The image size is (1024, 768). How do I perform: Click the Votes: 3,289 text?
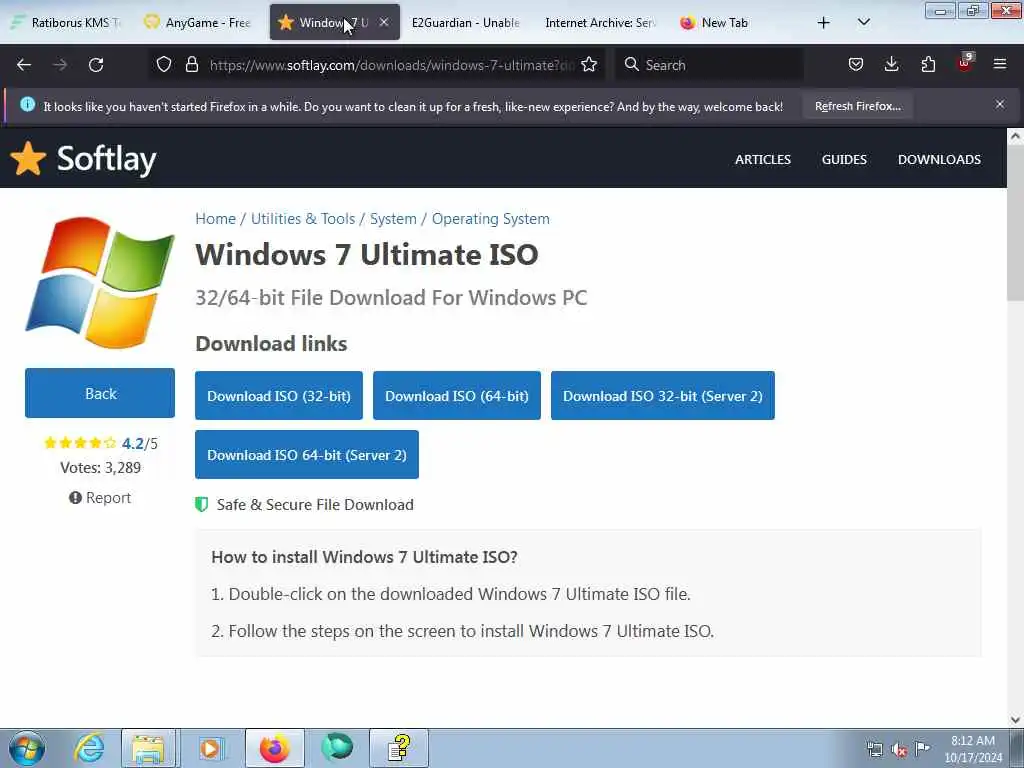(101, 468)
